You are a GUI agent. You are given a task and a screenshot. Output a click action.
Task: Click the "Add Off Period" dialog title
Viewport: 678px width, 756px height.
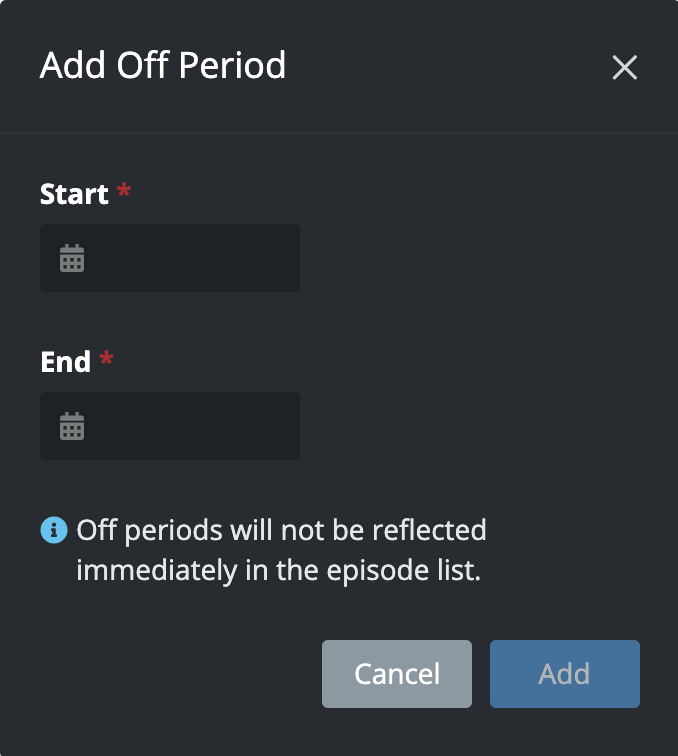coord(163,66)
